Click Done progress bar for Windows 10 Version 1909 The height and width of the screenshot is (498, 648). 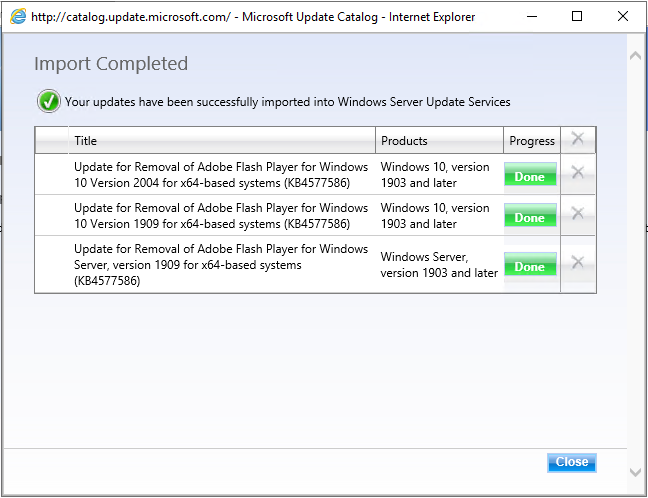click(x=530, y=215)
